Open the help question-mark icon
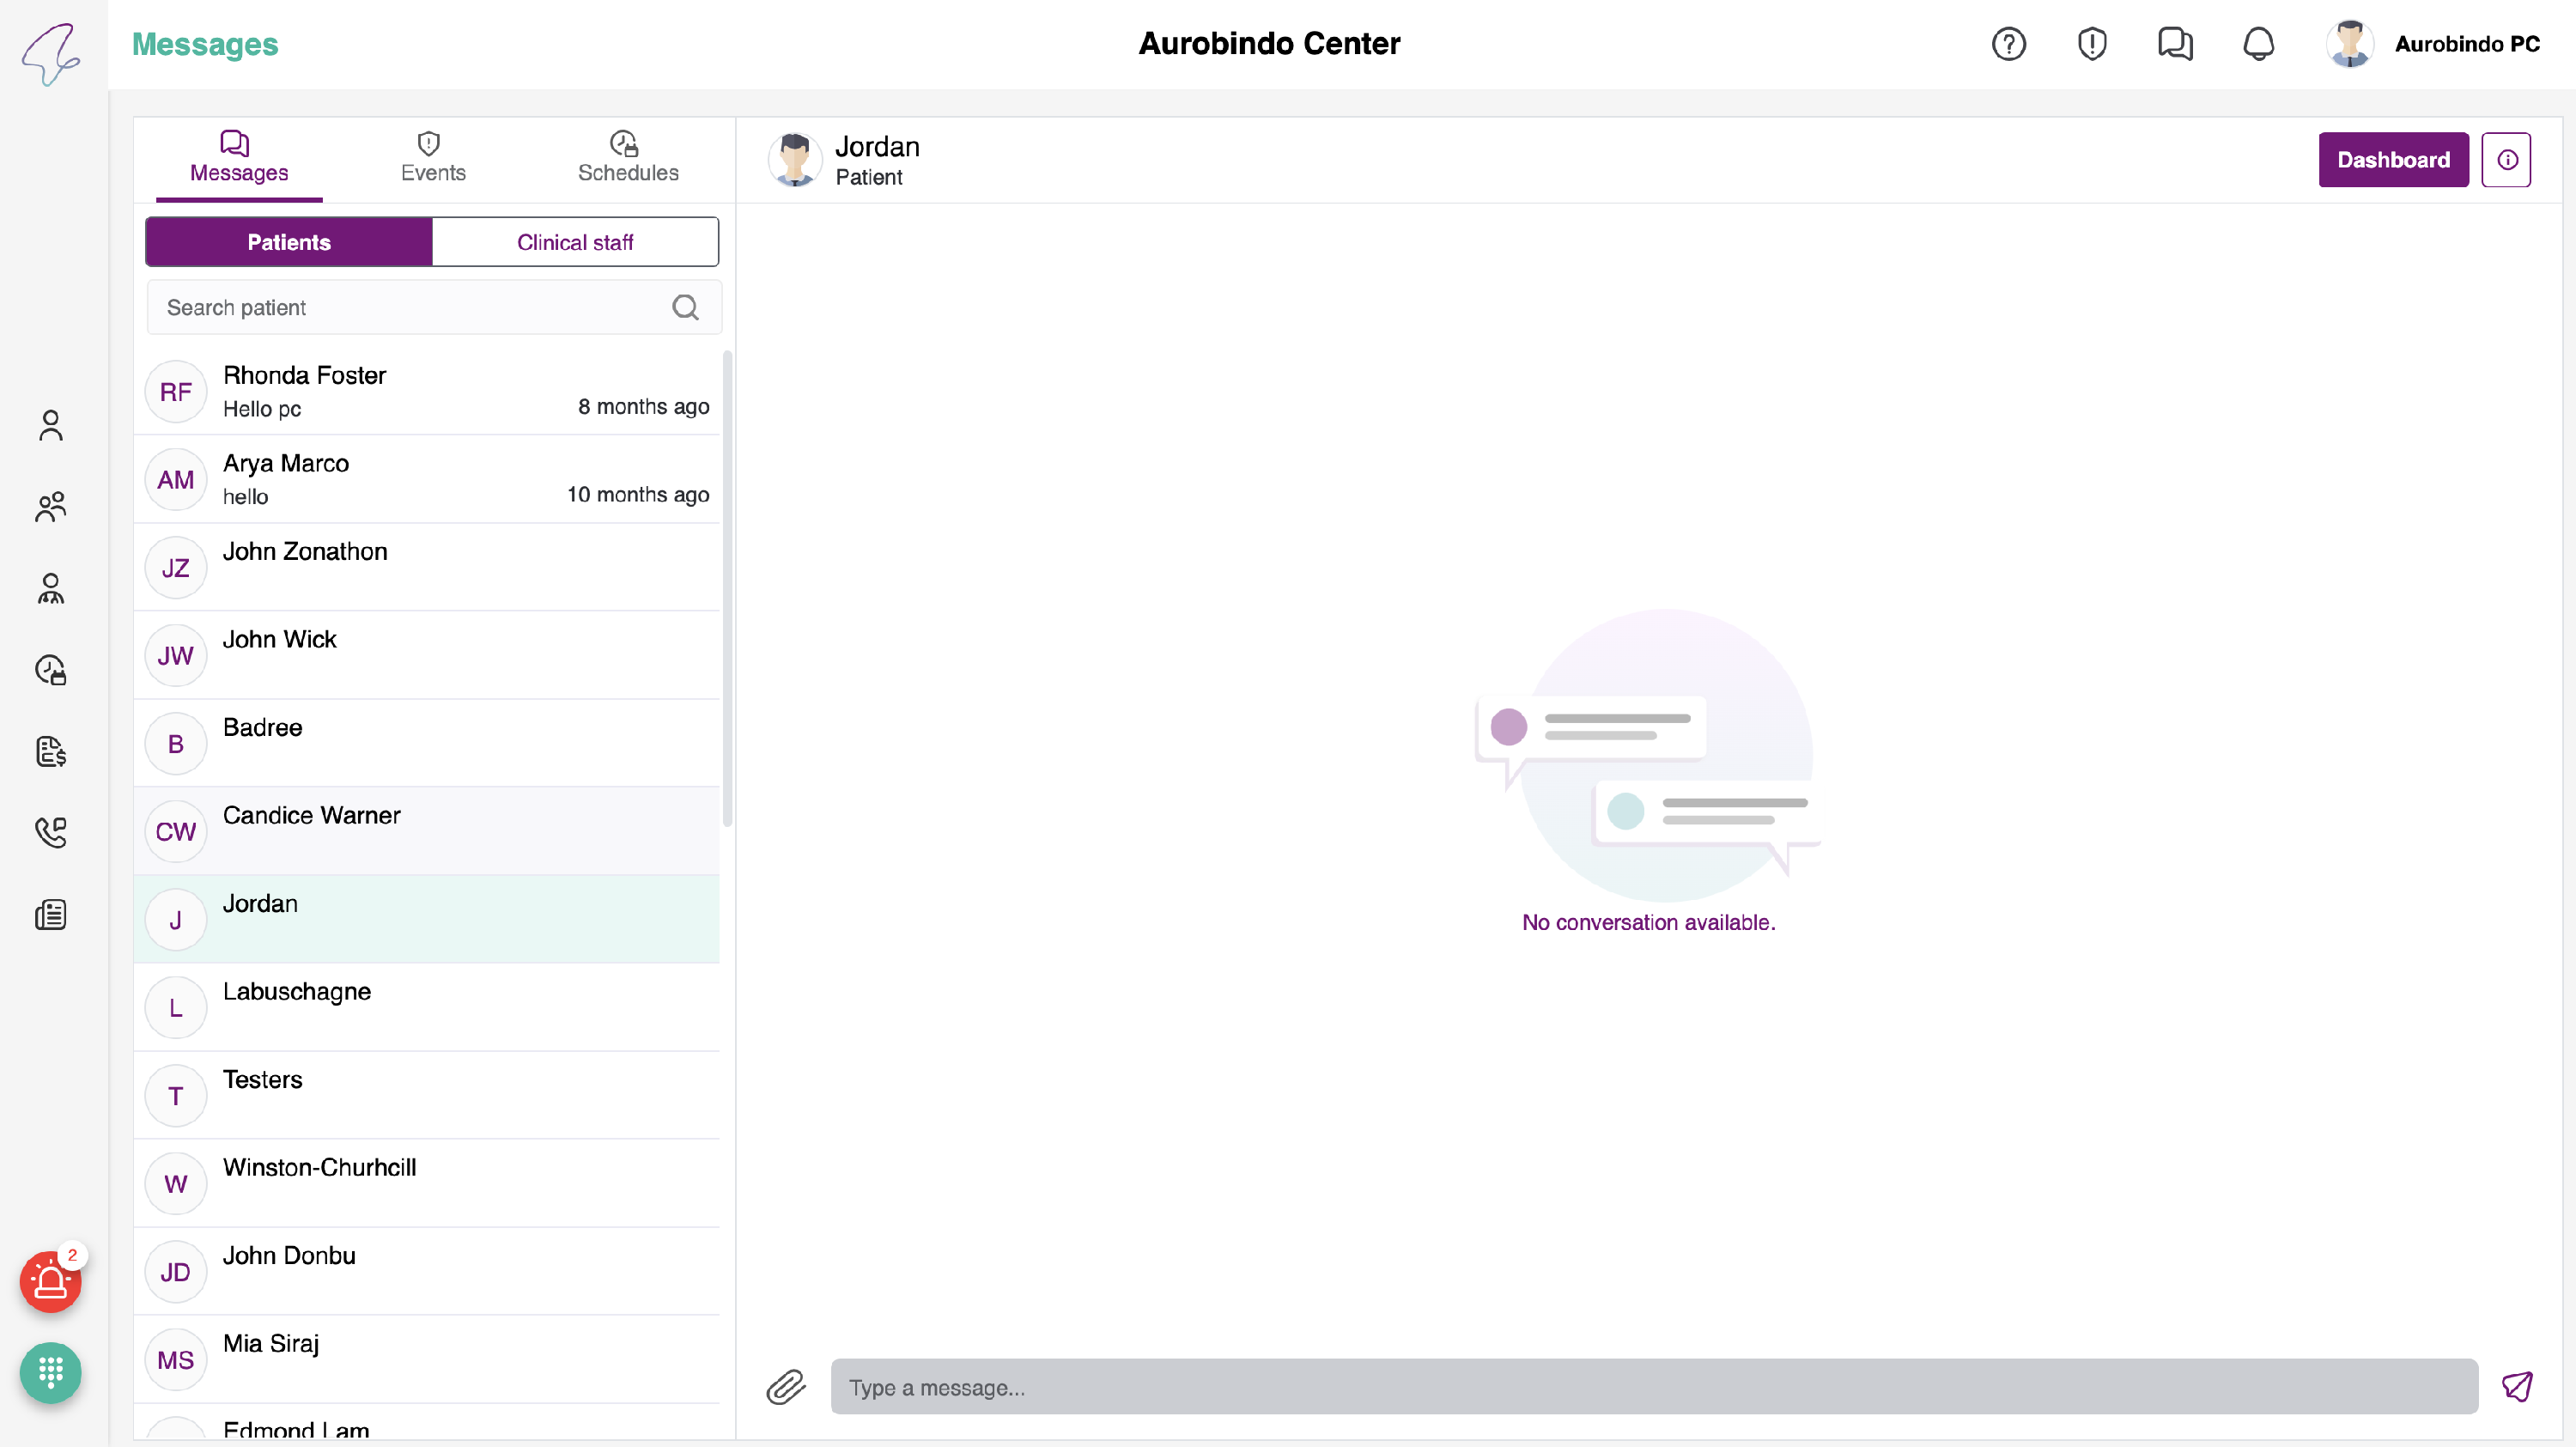The width and height of the screenshot is (2576, 1447). (x=2008, y=44)
